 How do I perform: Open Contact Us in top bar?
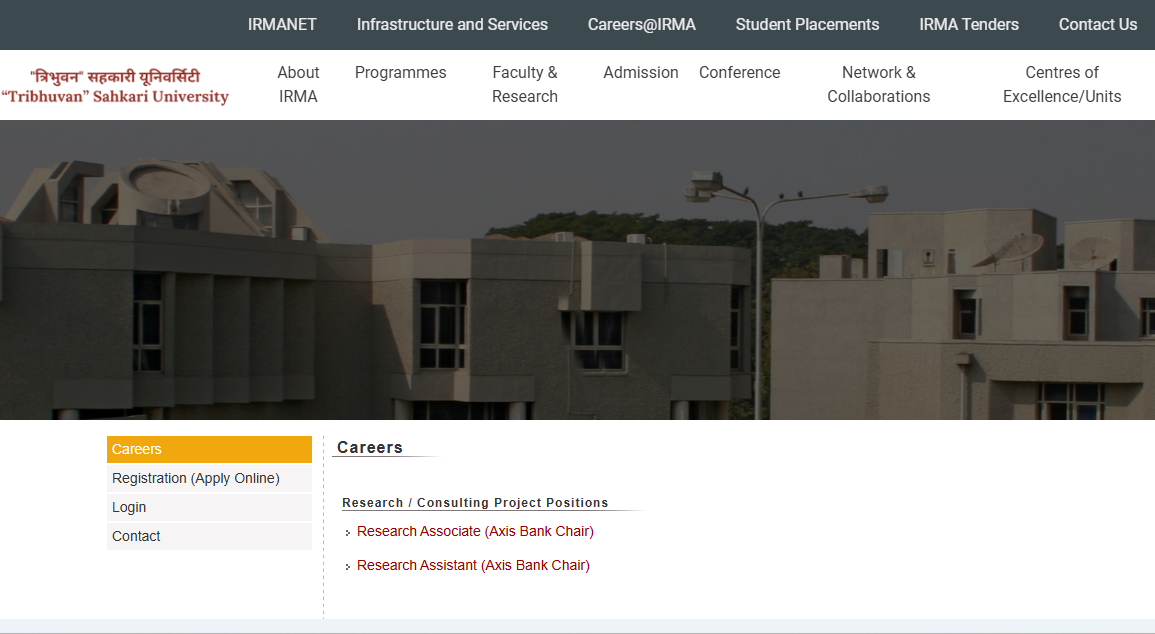1097,25
